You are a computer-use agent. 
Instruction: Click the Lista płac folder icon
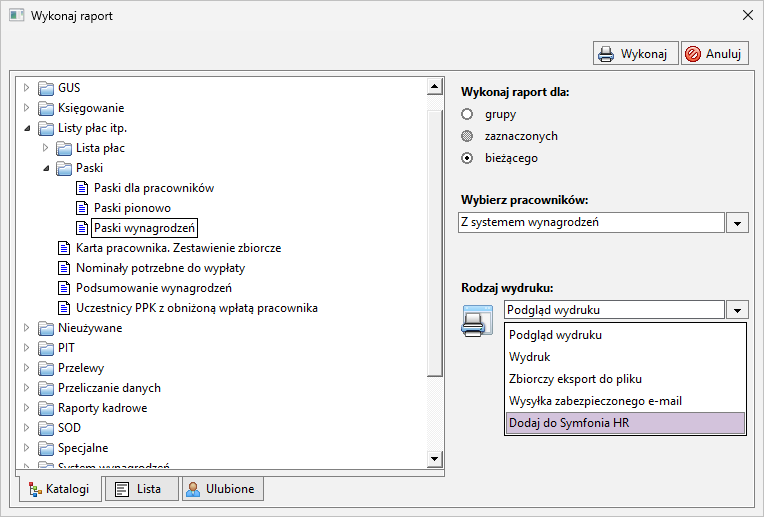(64, 148)
